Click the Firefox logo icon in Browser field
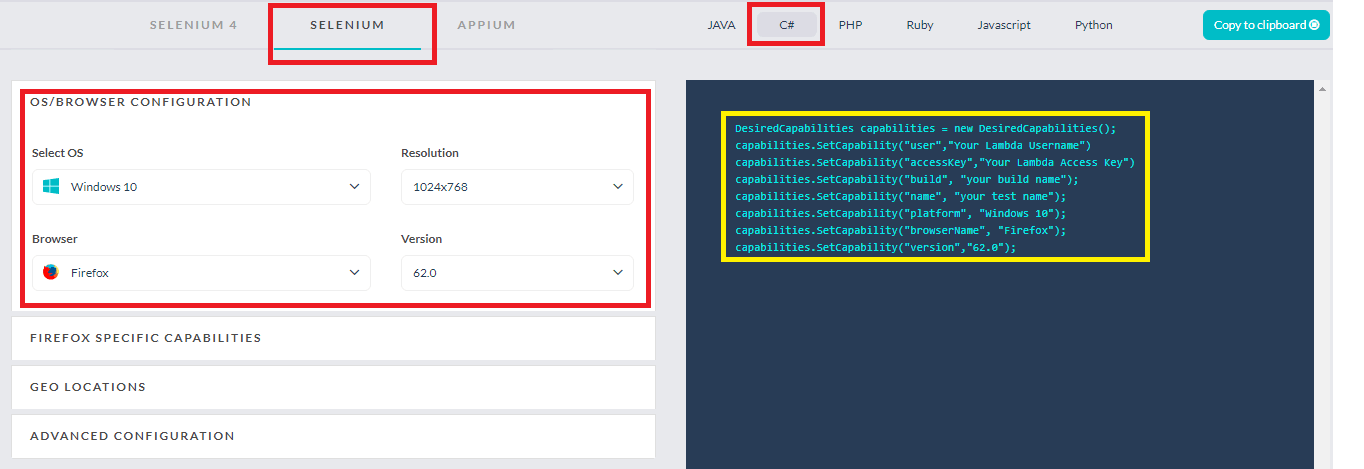 (51, 272)
